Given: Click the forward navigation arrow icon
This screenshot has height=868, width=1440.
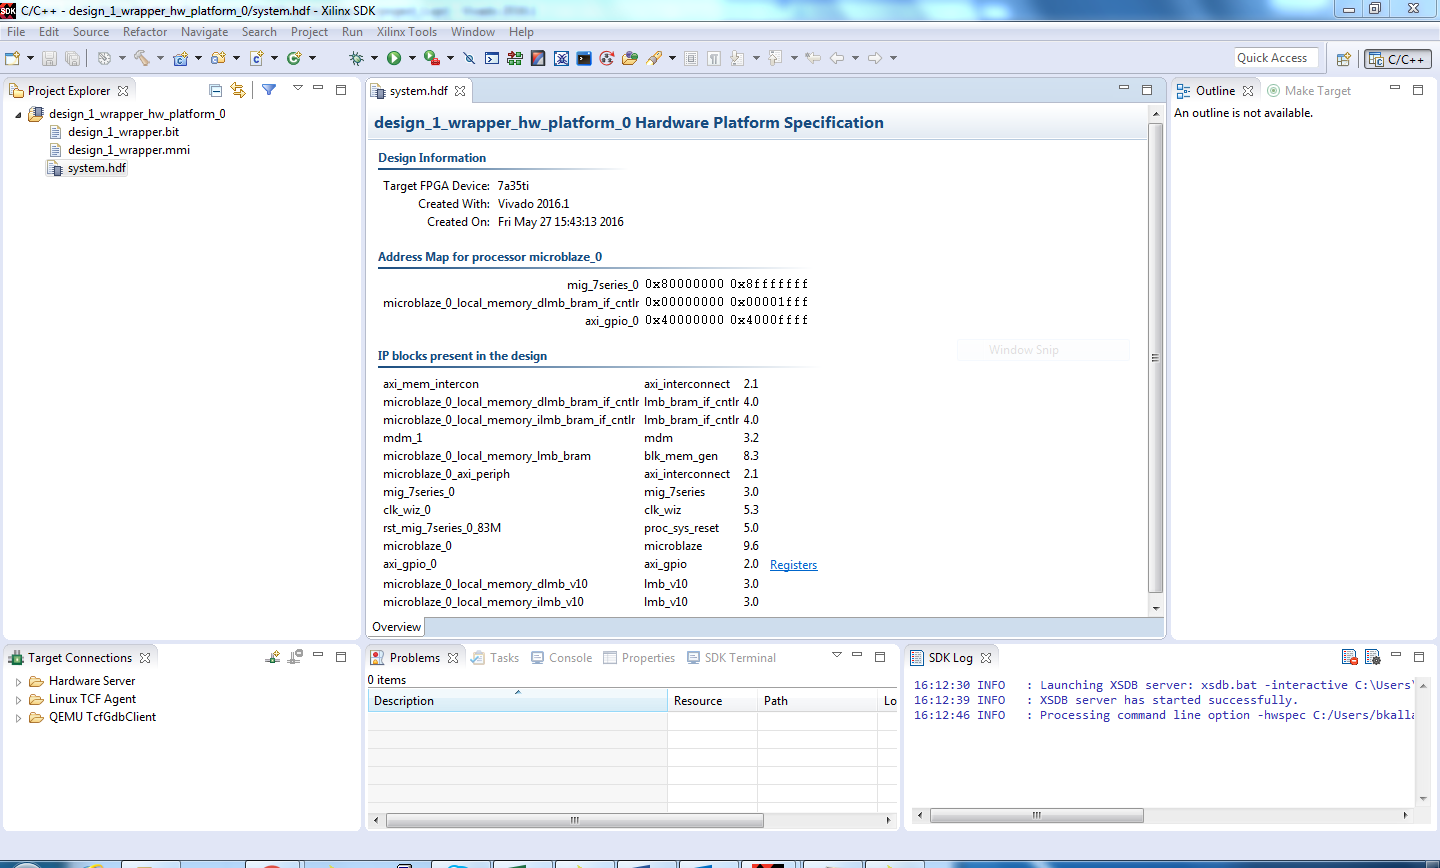Looking at the screenshot, I should tap(875, 58).
